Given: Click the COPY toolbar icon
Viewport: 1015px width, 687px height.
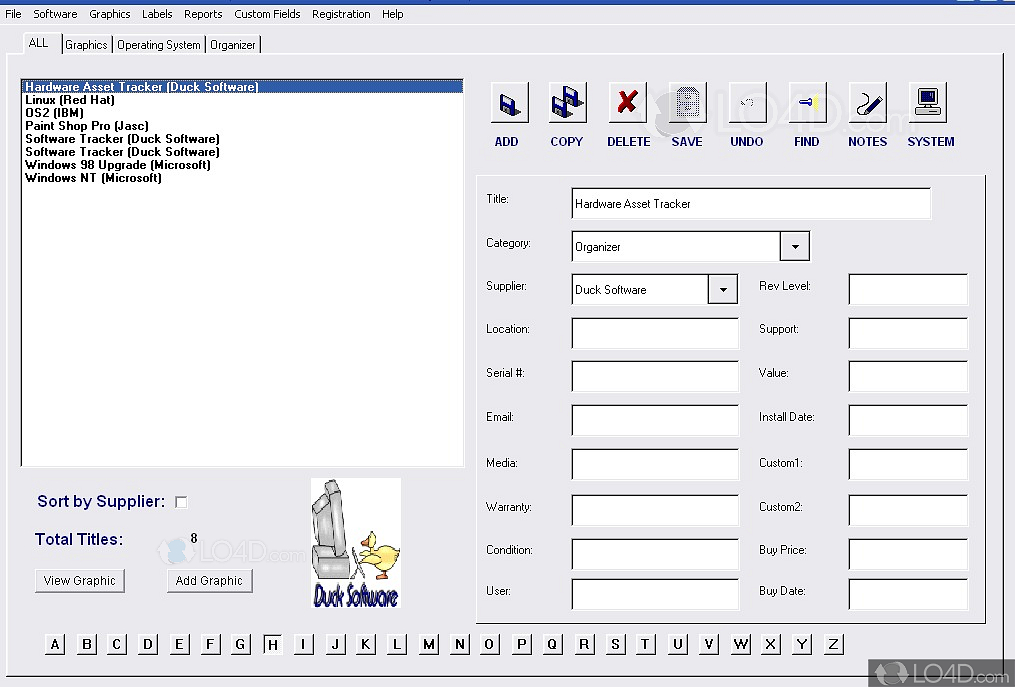Looking at the screenshot, I should coord(567,103).
